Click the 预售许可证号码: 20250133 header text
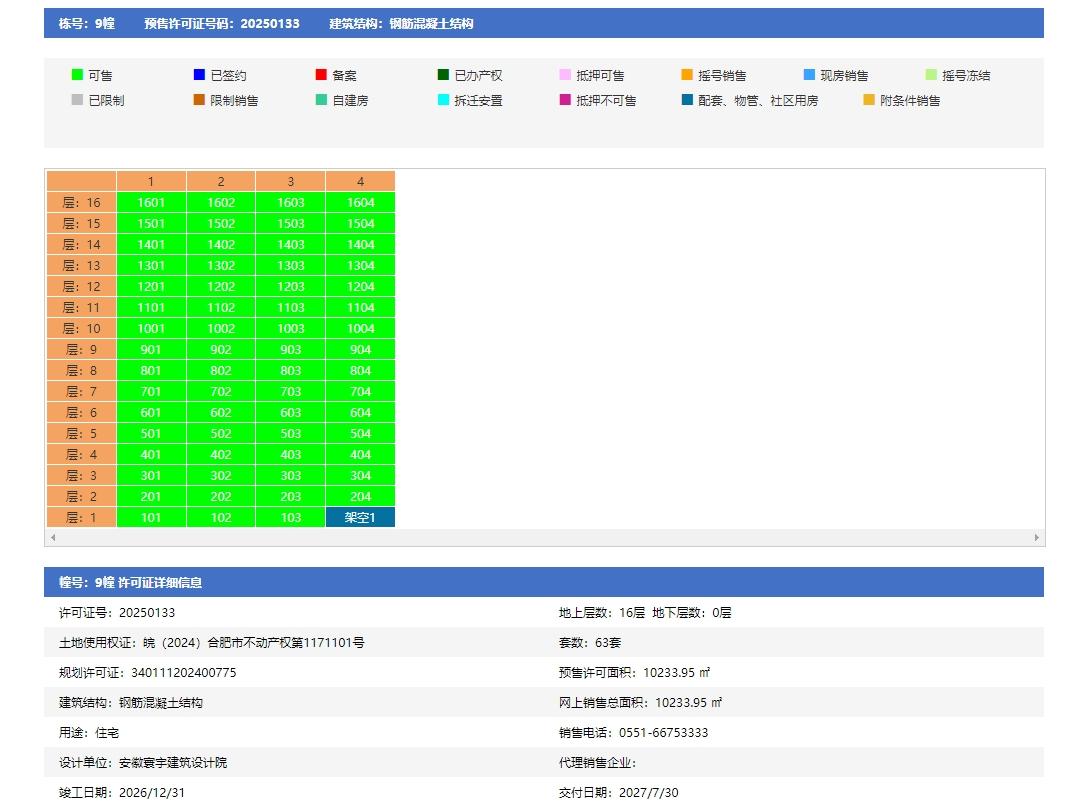The image size is (1088, 810). 222,24
